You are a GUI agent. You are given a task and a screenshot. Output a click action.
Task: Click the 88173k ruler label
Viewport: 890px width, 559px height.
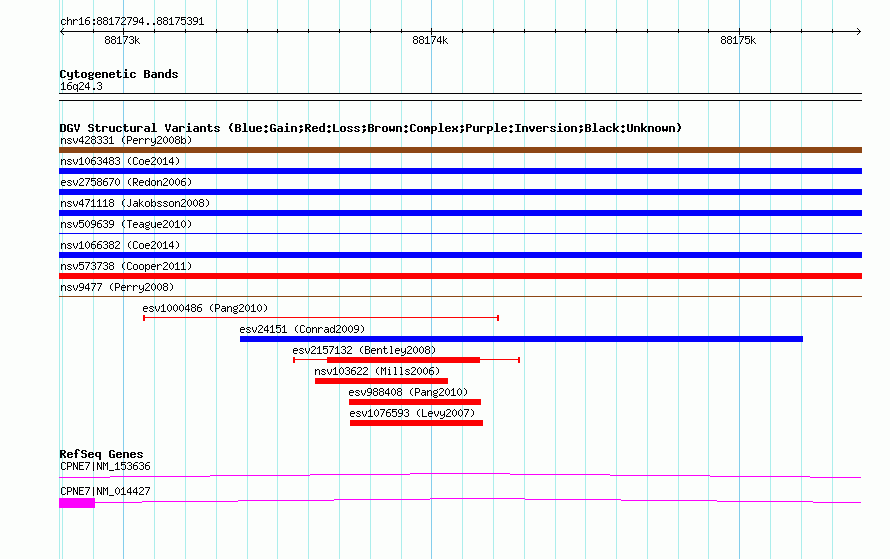[122, 40]
